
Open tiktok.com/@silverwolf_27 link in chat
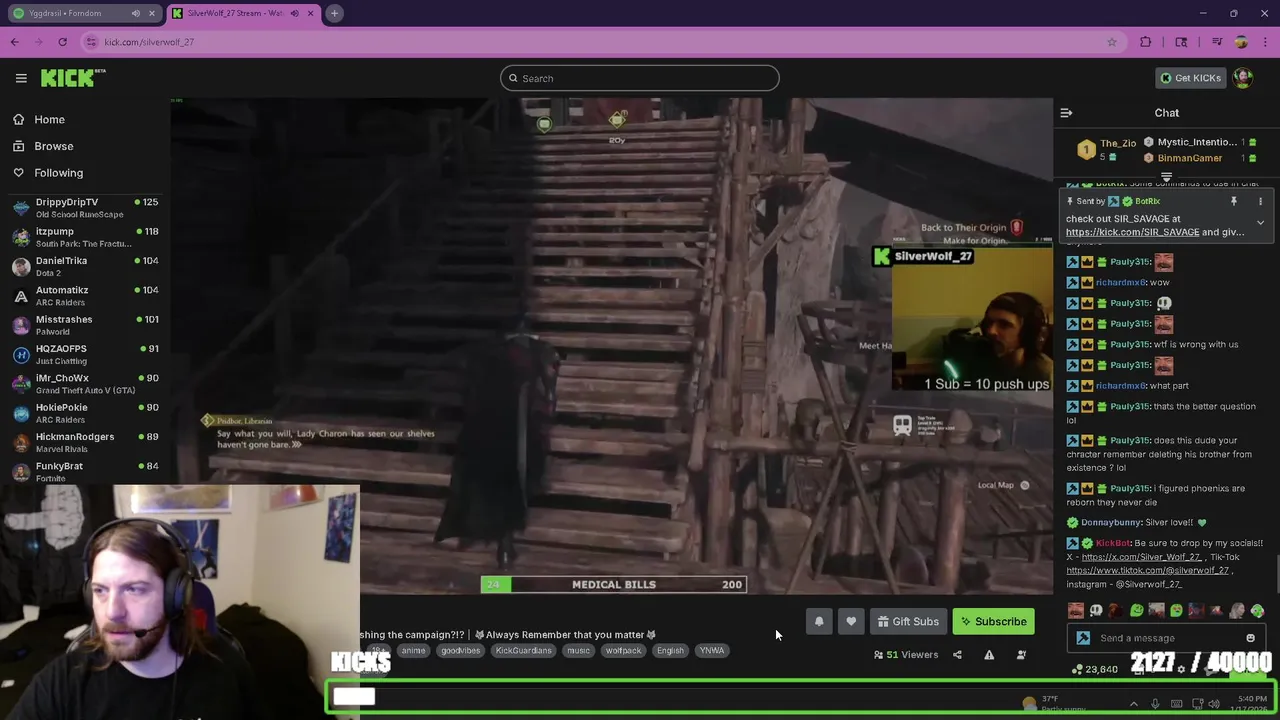click(x=1147, y=570)
